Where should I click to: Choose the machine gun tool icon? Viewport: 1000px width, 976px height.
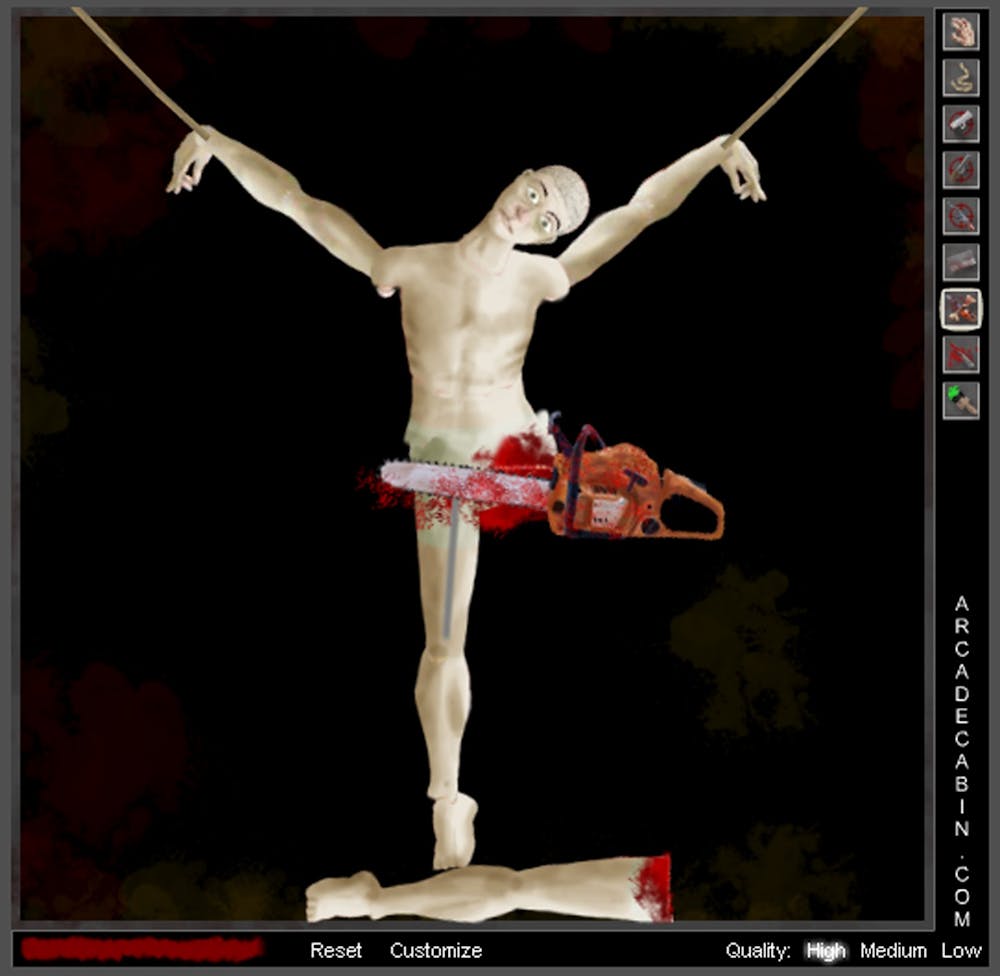(961, 216)
